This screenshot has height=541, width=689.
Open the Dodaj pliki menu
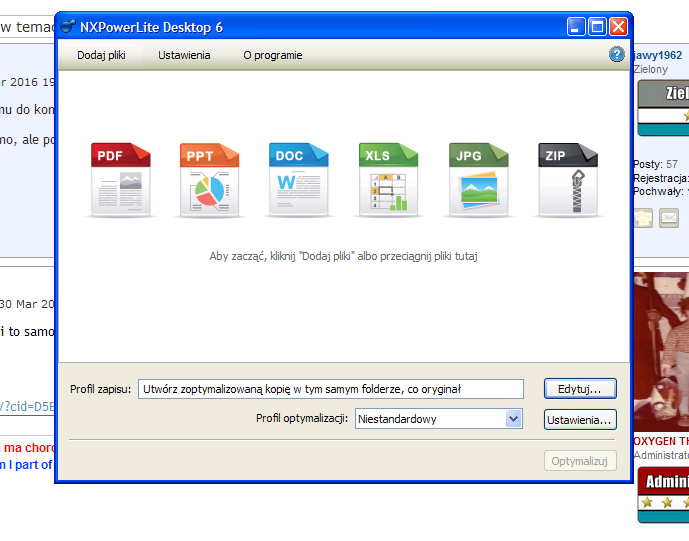101,55
